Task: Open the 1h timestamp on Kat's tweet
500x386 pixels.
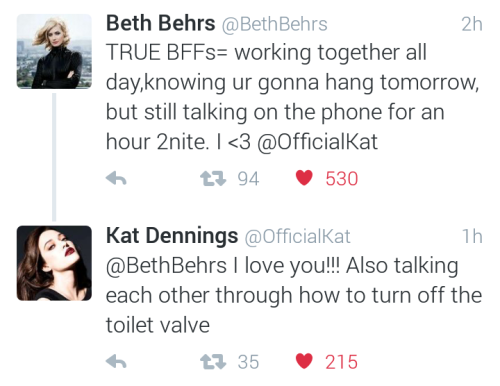Action: (x=473, y=236)
